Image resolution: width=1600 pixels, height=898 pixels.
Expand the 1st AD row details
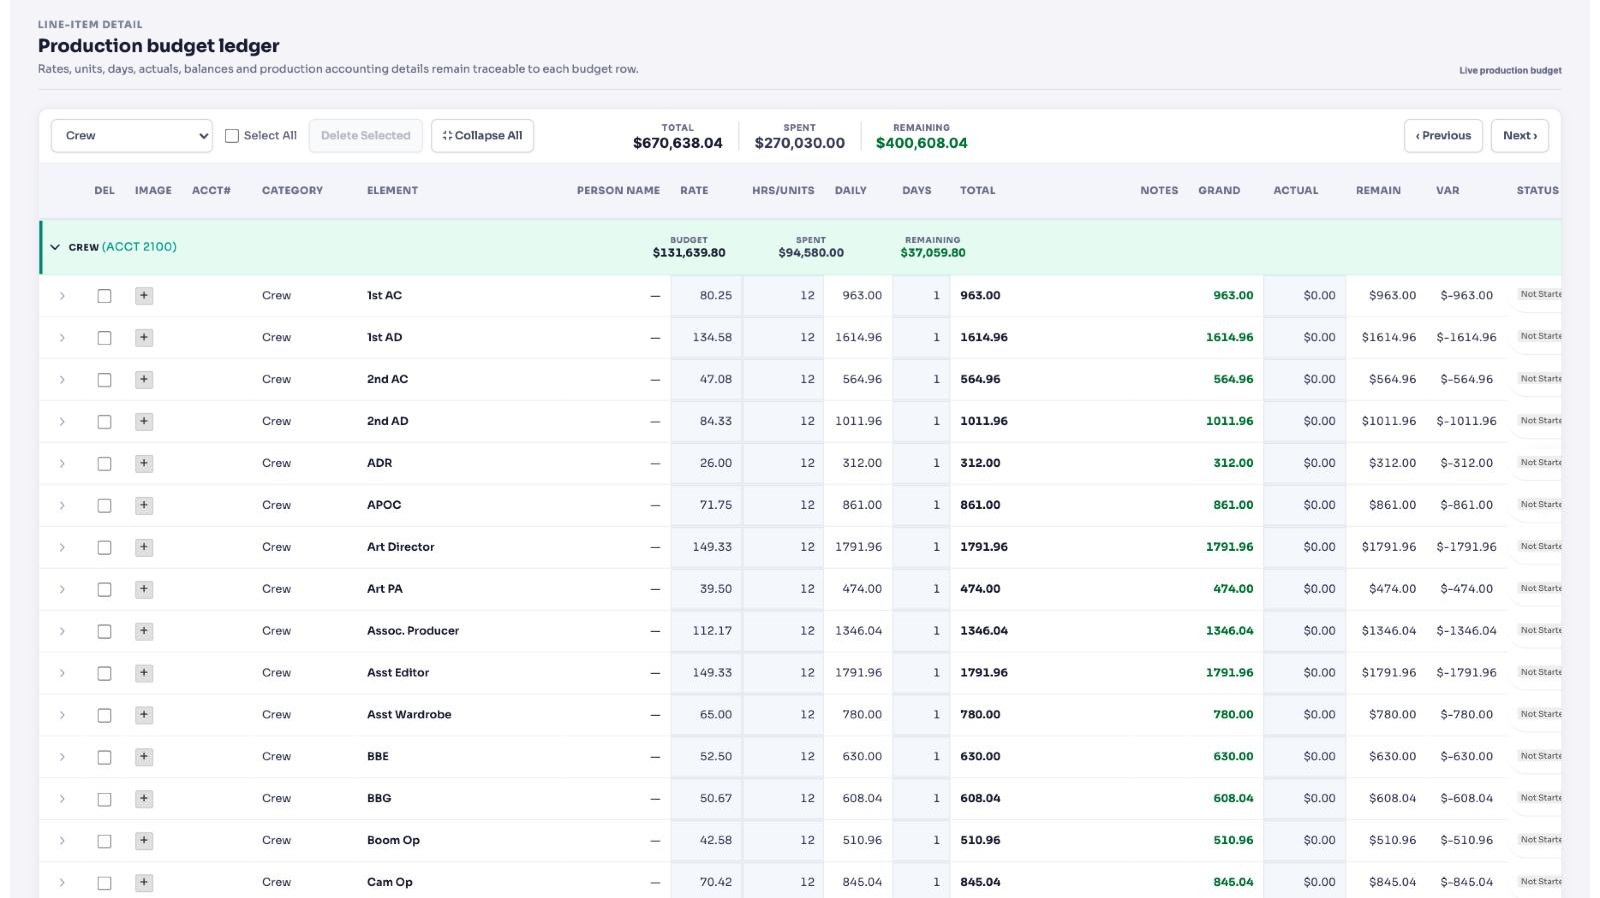pyautogui.click(x=62, y=338)
